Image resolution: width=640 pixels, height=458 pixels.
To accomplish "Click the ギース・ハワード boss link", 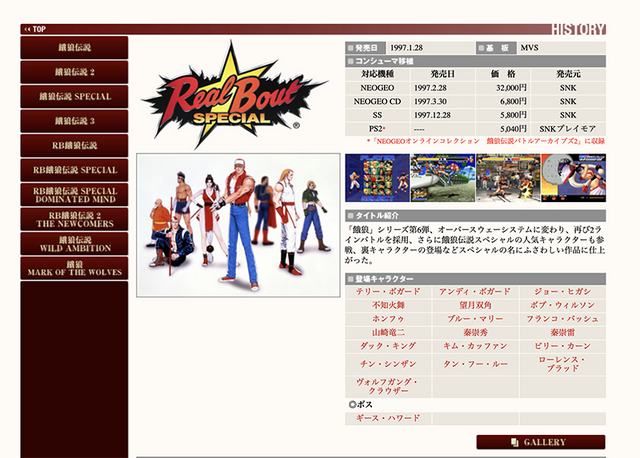I will (388, 418).
